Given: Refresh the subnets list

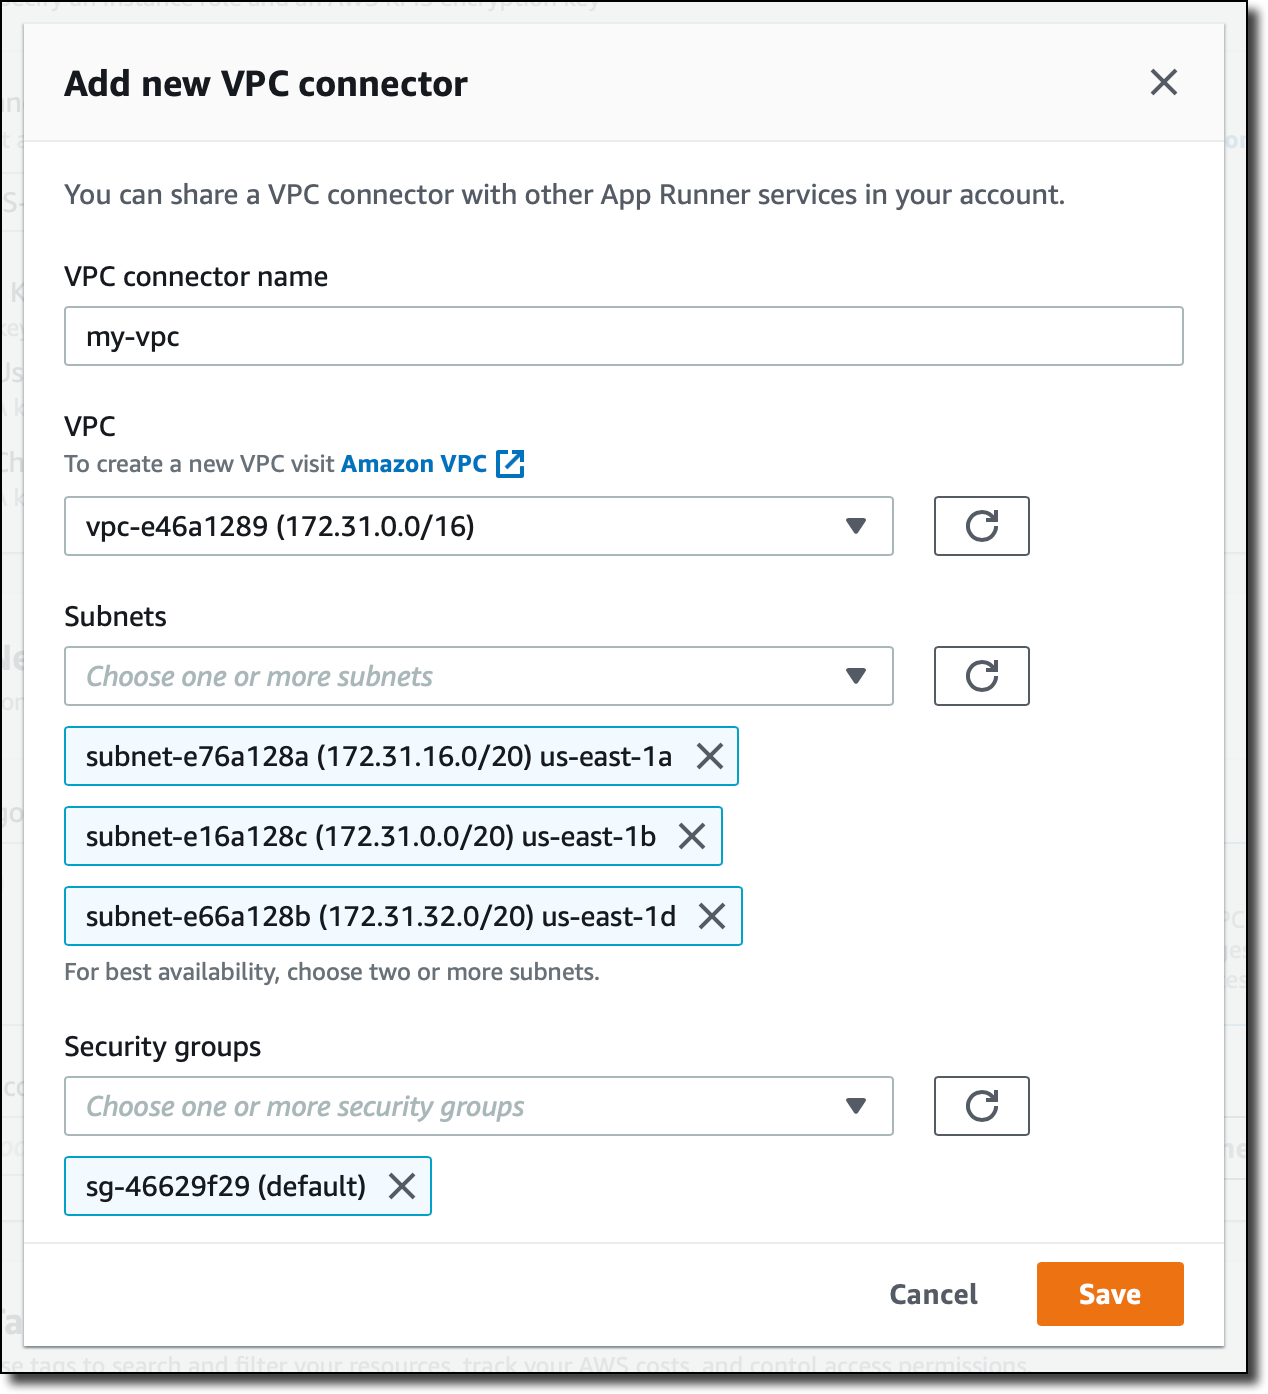Looking at the screenshot, I should click(981, 676).
